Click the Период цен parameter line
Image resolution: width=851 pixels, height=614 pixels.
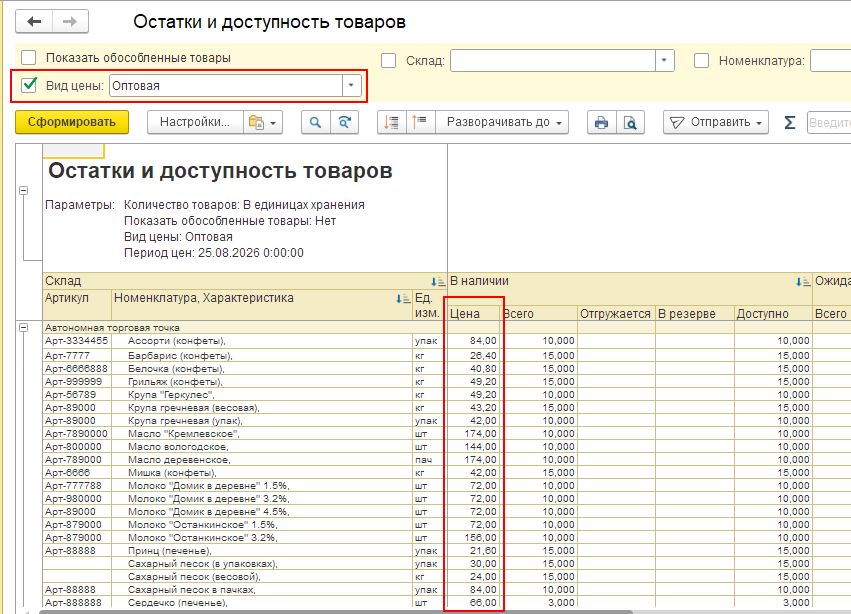(x=214, y=253)
